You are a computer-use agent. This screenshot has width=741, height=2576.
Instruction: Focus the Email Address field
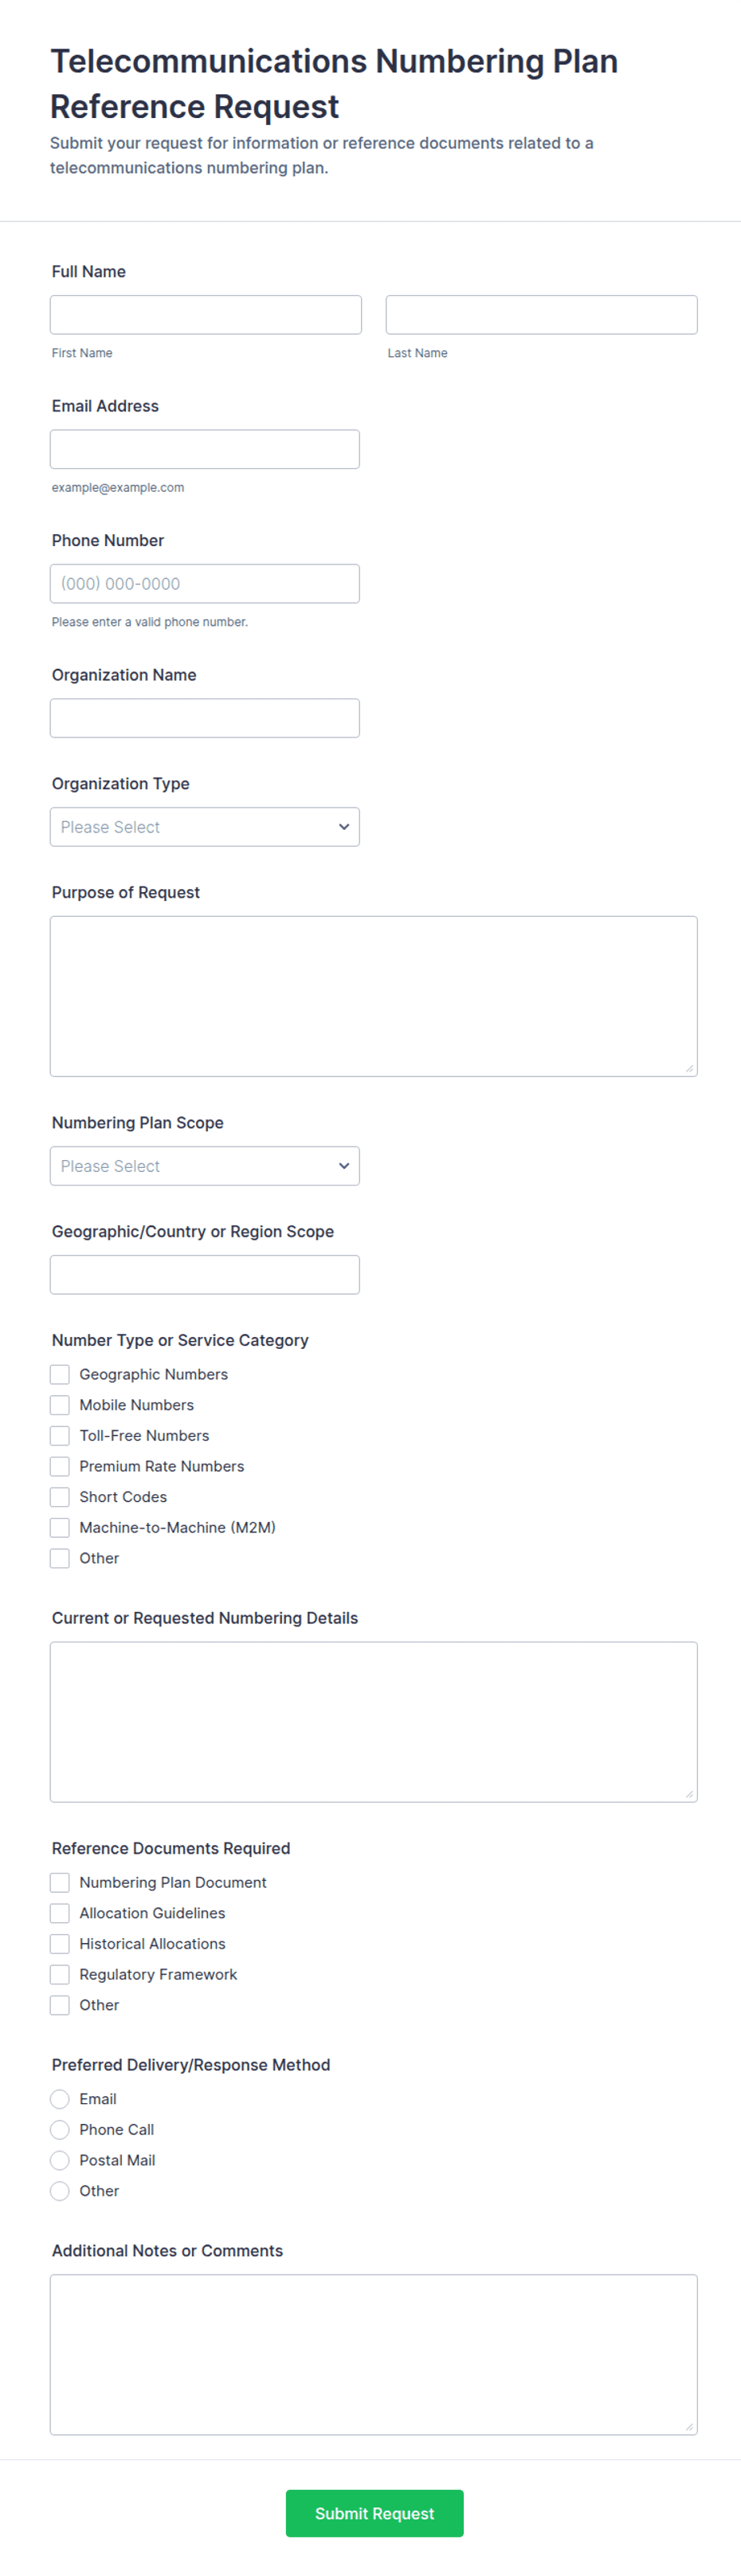tap(205, 449)
